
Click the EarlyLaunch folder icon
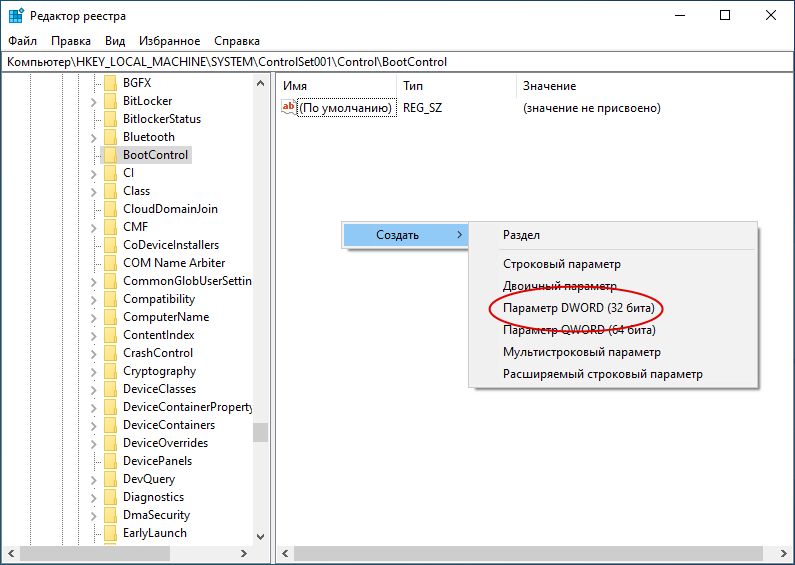110,533
